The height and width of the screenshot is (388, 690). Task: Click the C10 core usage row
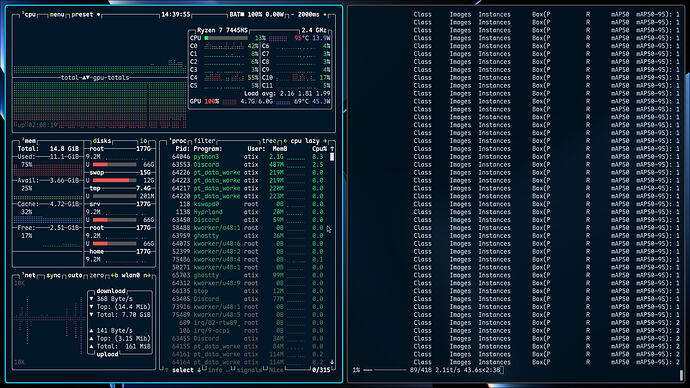[x=296, y=78]
